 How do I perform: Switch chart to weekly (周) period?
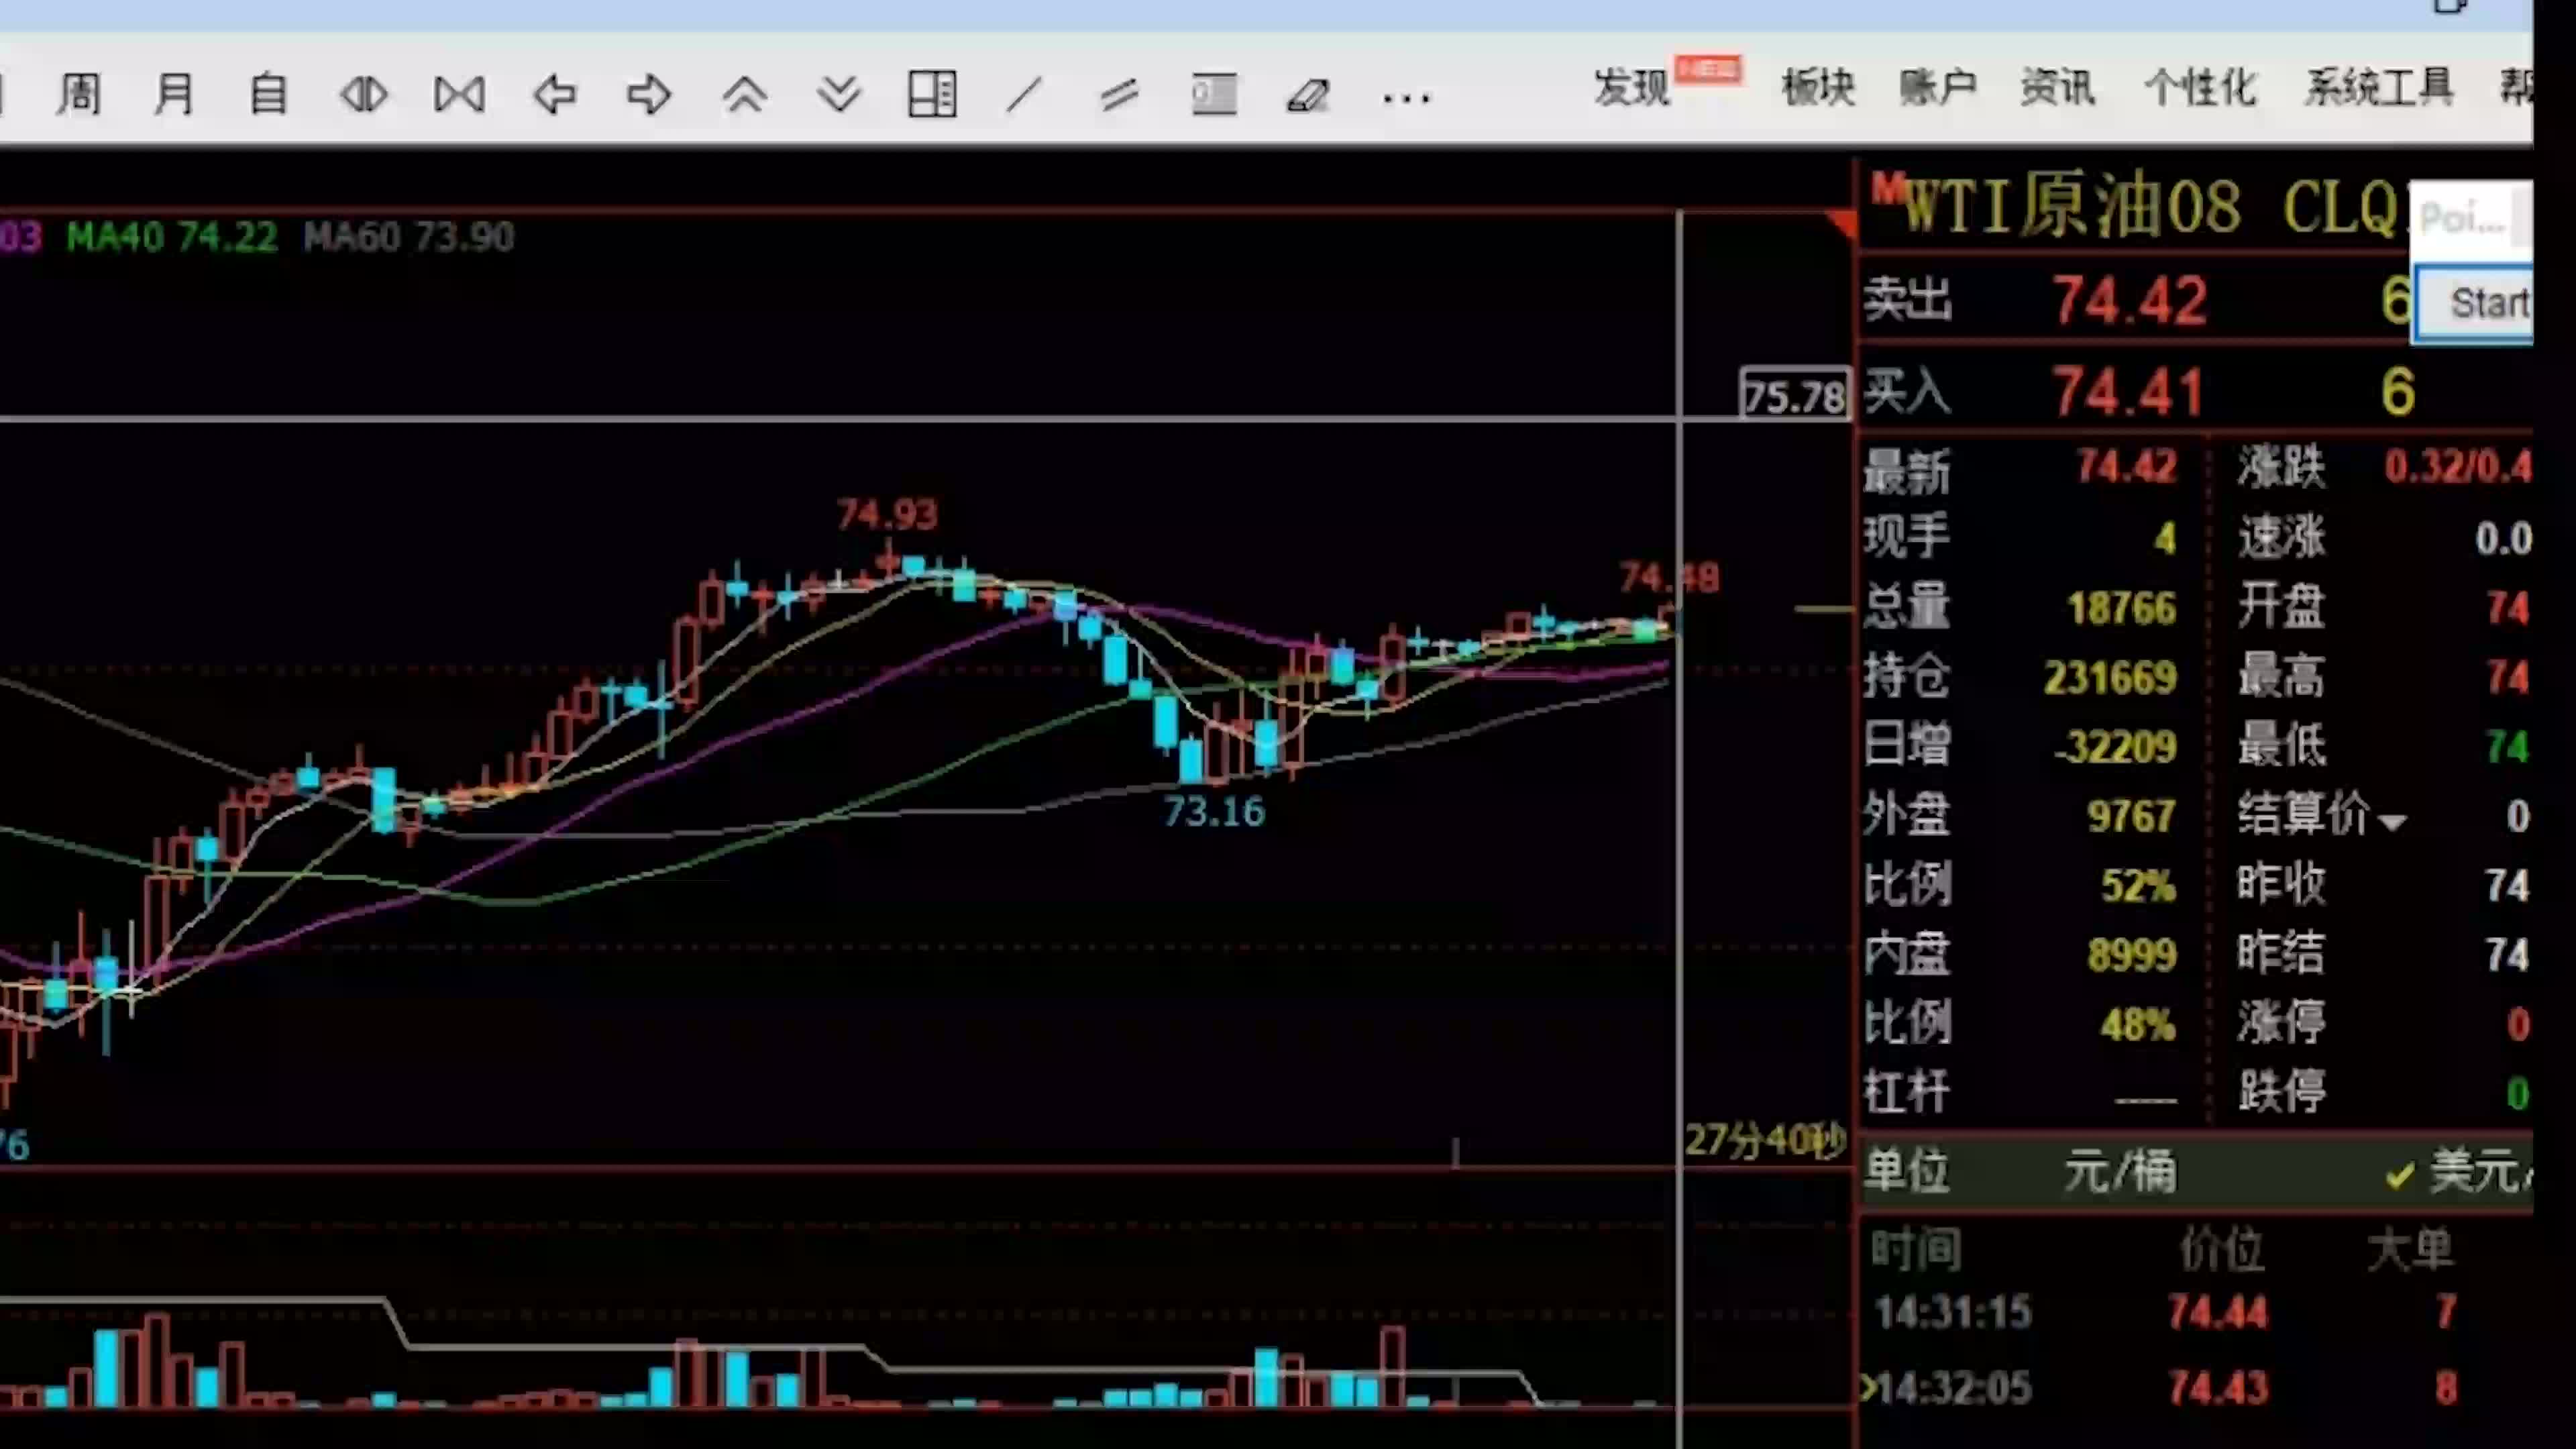point(80,95)
